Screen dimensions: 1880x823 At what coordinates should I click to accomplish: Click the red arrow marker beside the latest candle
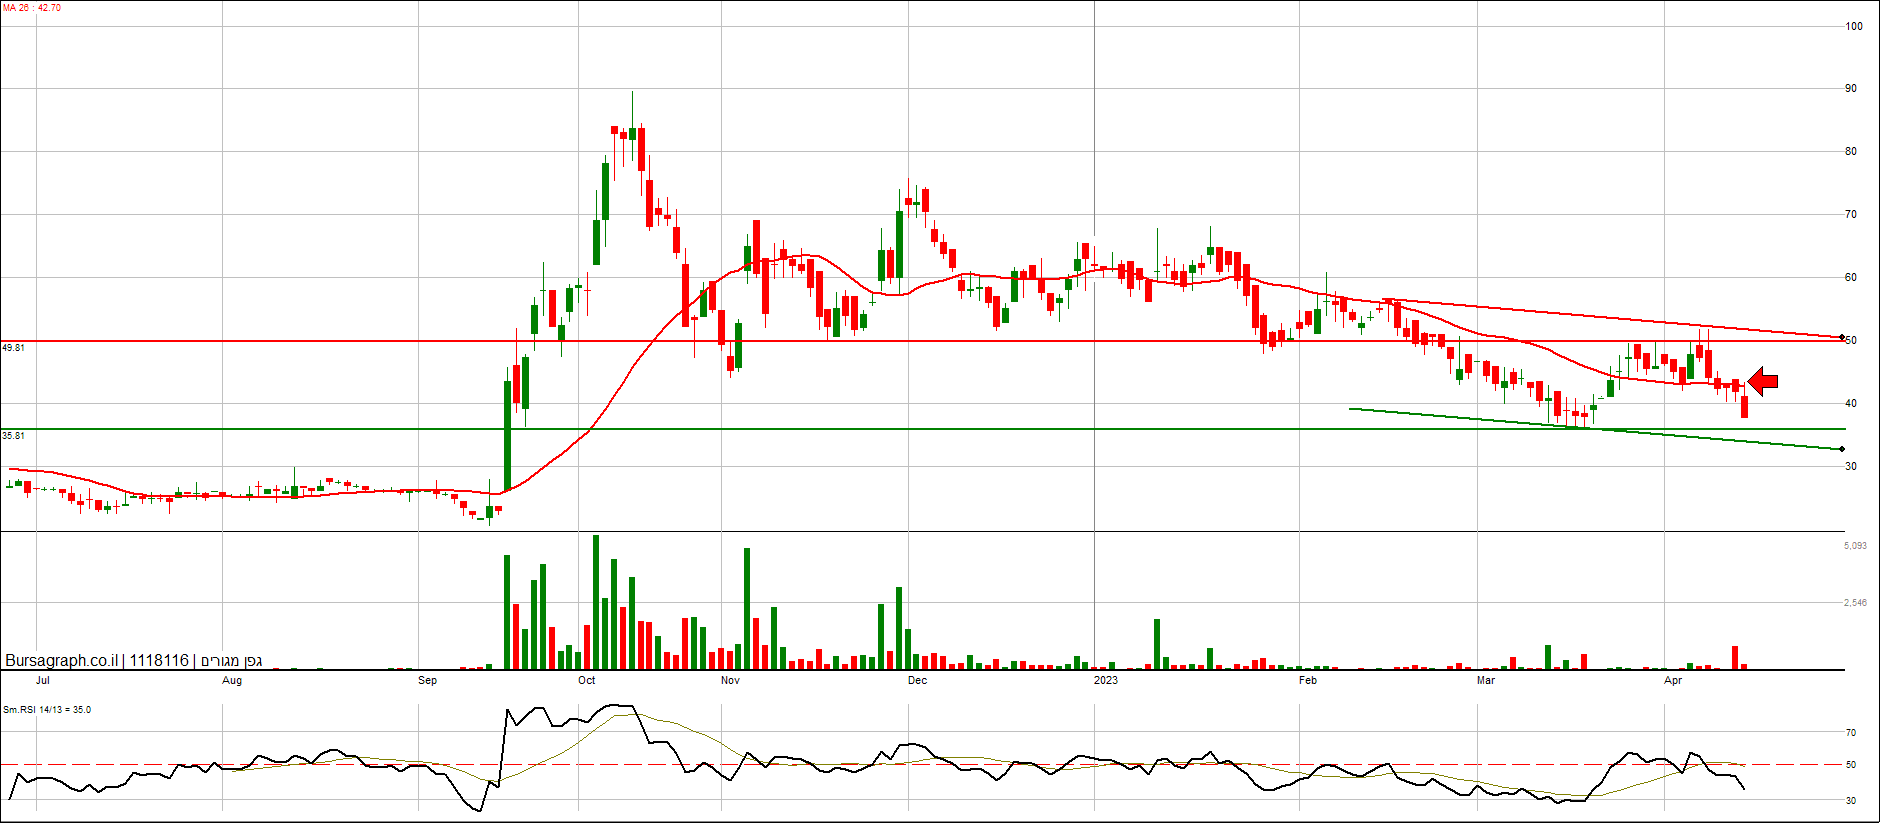point(1763,381)
